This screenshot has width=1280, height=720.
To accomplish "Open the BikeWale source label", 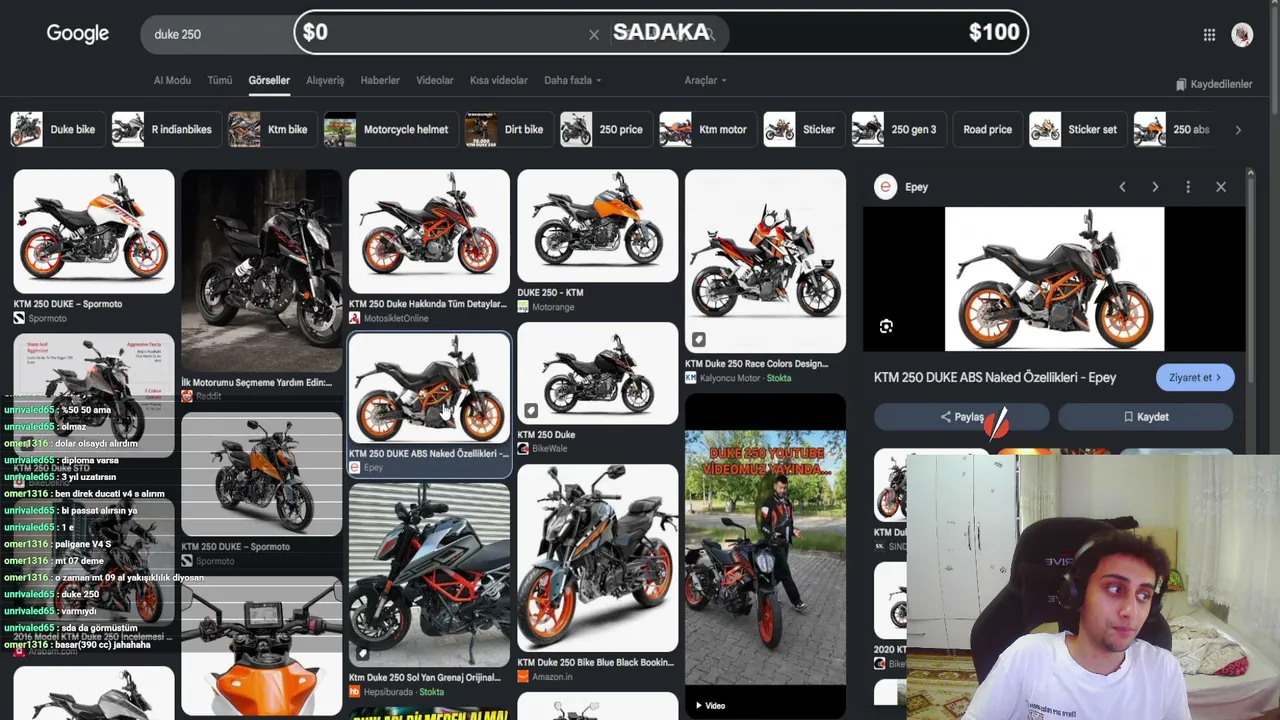I will click(x=542, y=448).
